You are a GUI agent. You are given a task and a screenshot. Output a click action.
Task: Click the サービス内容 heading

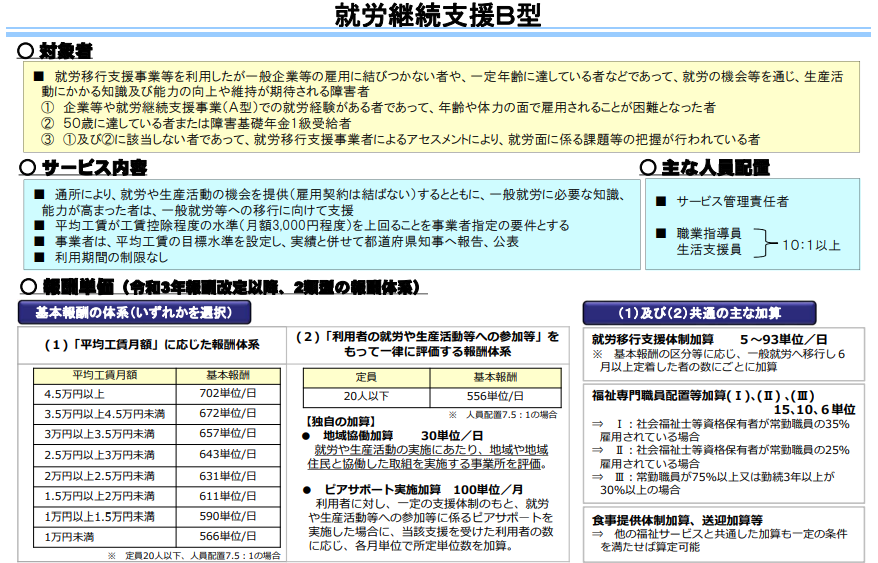83,167
